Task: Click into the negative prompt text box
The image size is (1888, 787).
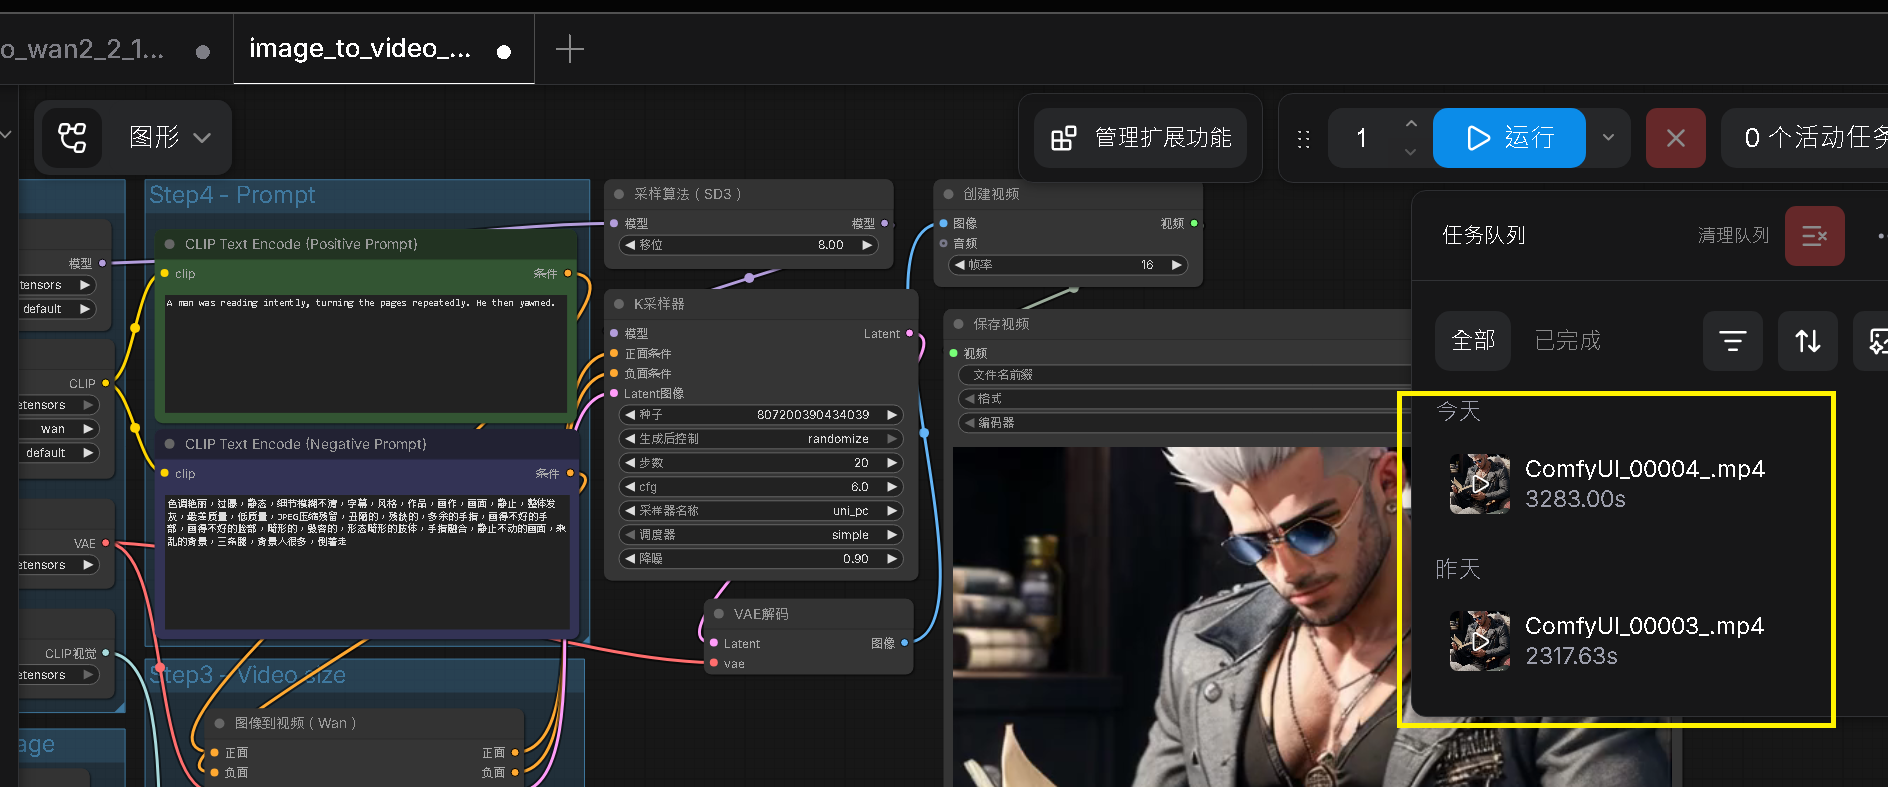Action: pos(367,561)
